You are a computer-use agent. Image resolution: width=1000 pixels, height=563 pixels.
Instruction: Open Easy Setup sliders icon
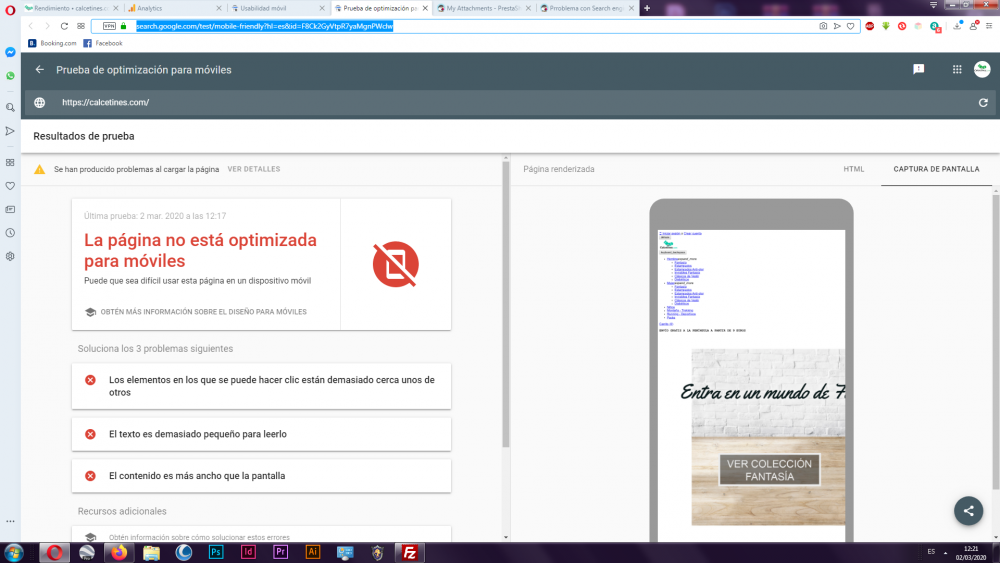(989, 26)
